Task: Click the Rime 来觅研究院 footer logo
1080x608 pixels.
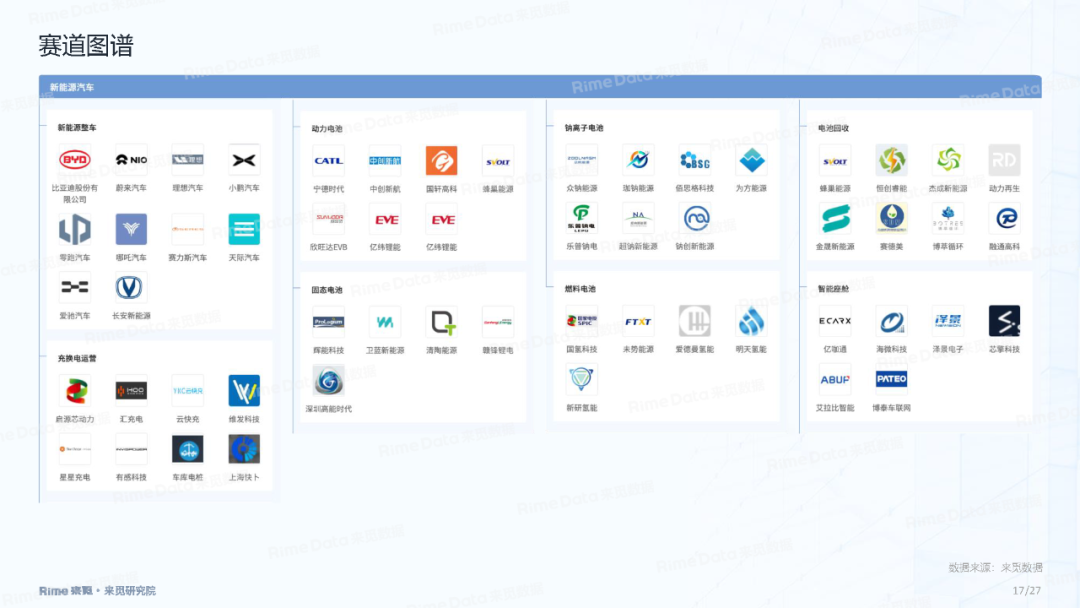Action: point(97,591)
